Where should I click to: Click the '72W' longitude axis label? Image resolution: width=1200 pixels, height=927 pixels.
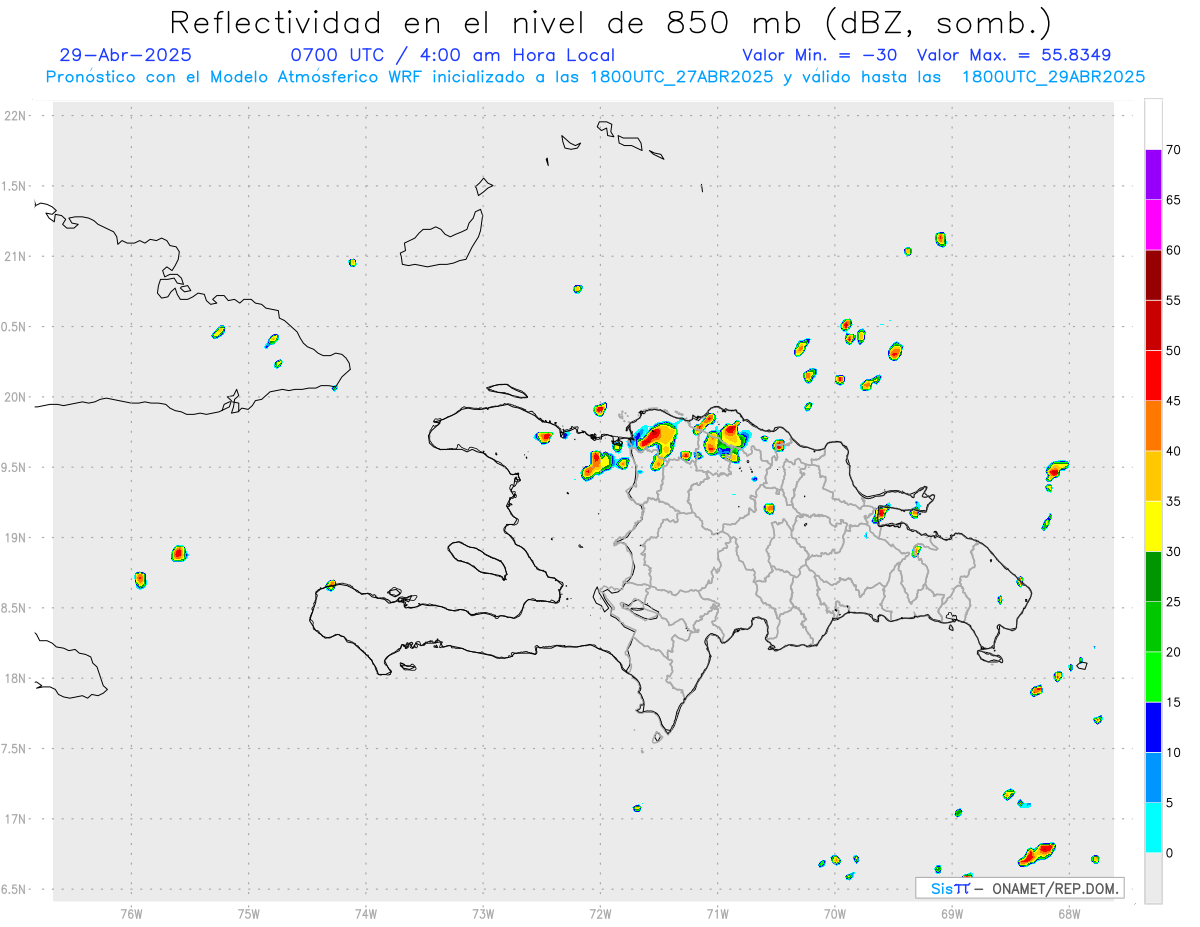pos(600,912)
